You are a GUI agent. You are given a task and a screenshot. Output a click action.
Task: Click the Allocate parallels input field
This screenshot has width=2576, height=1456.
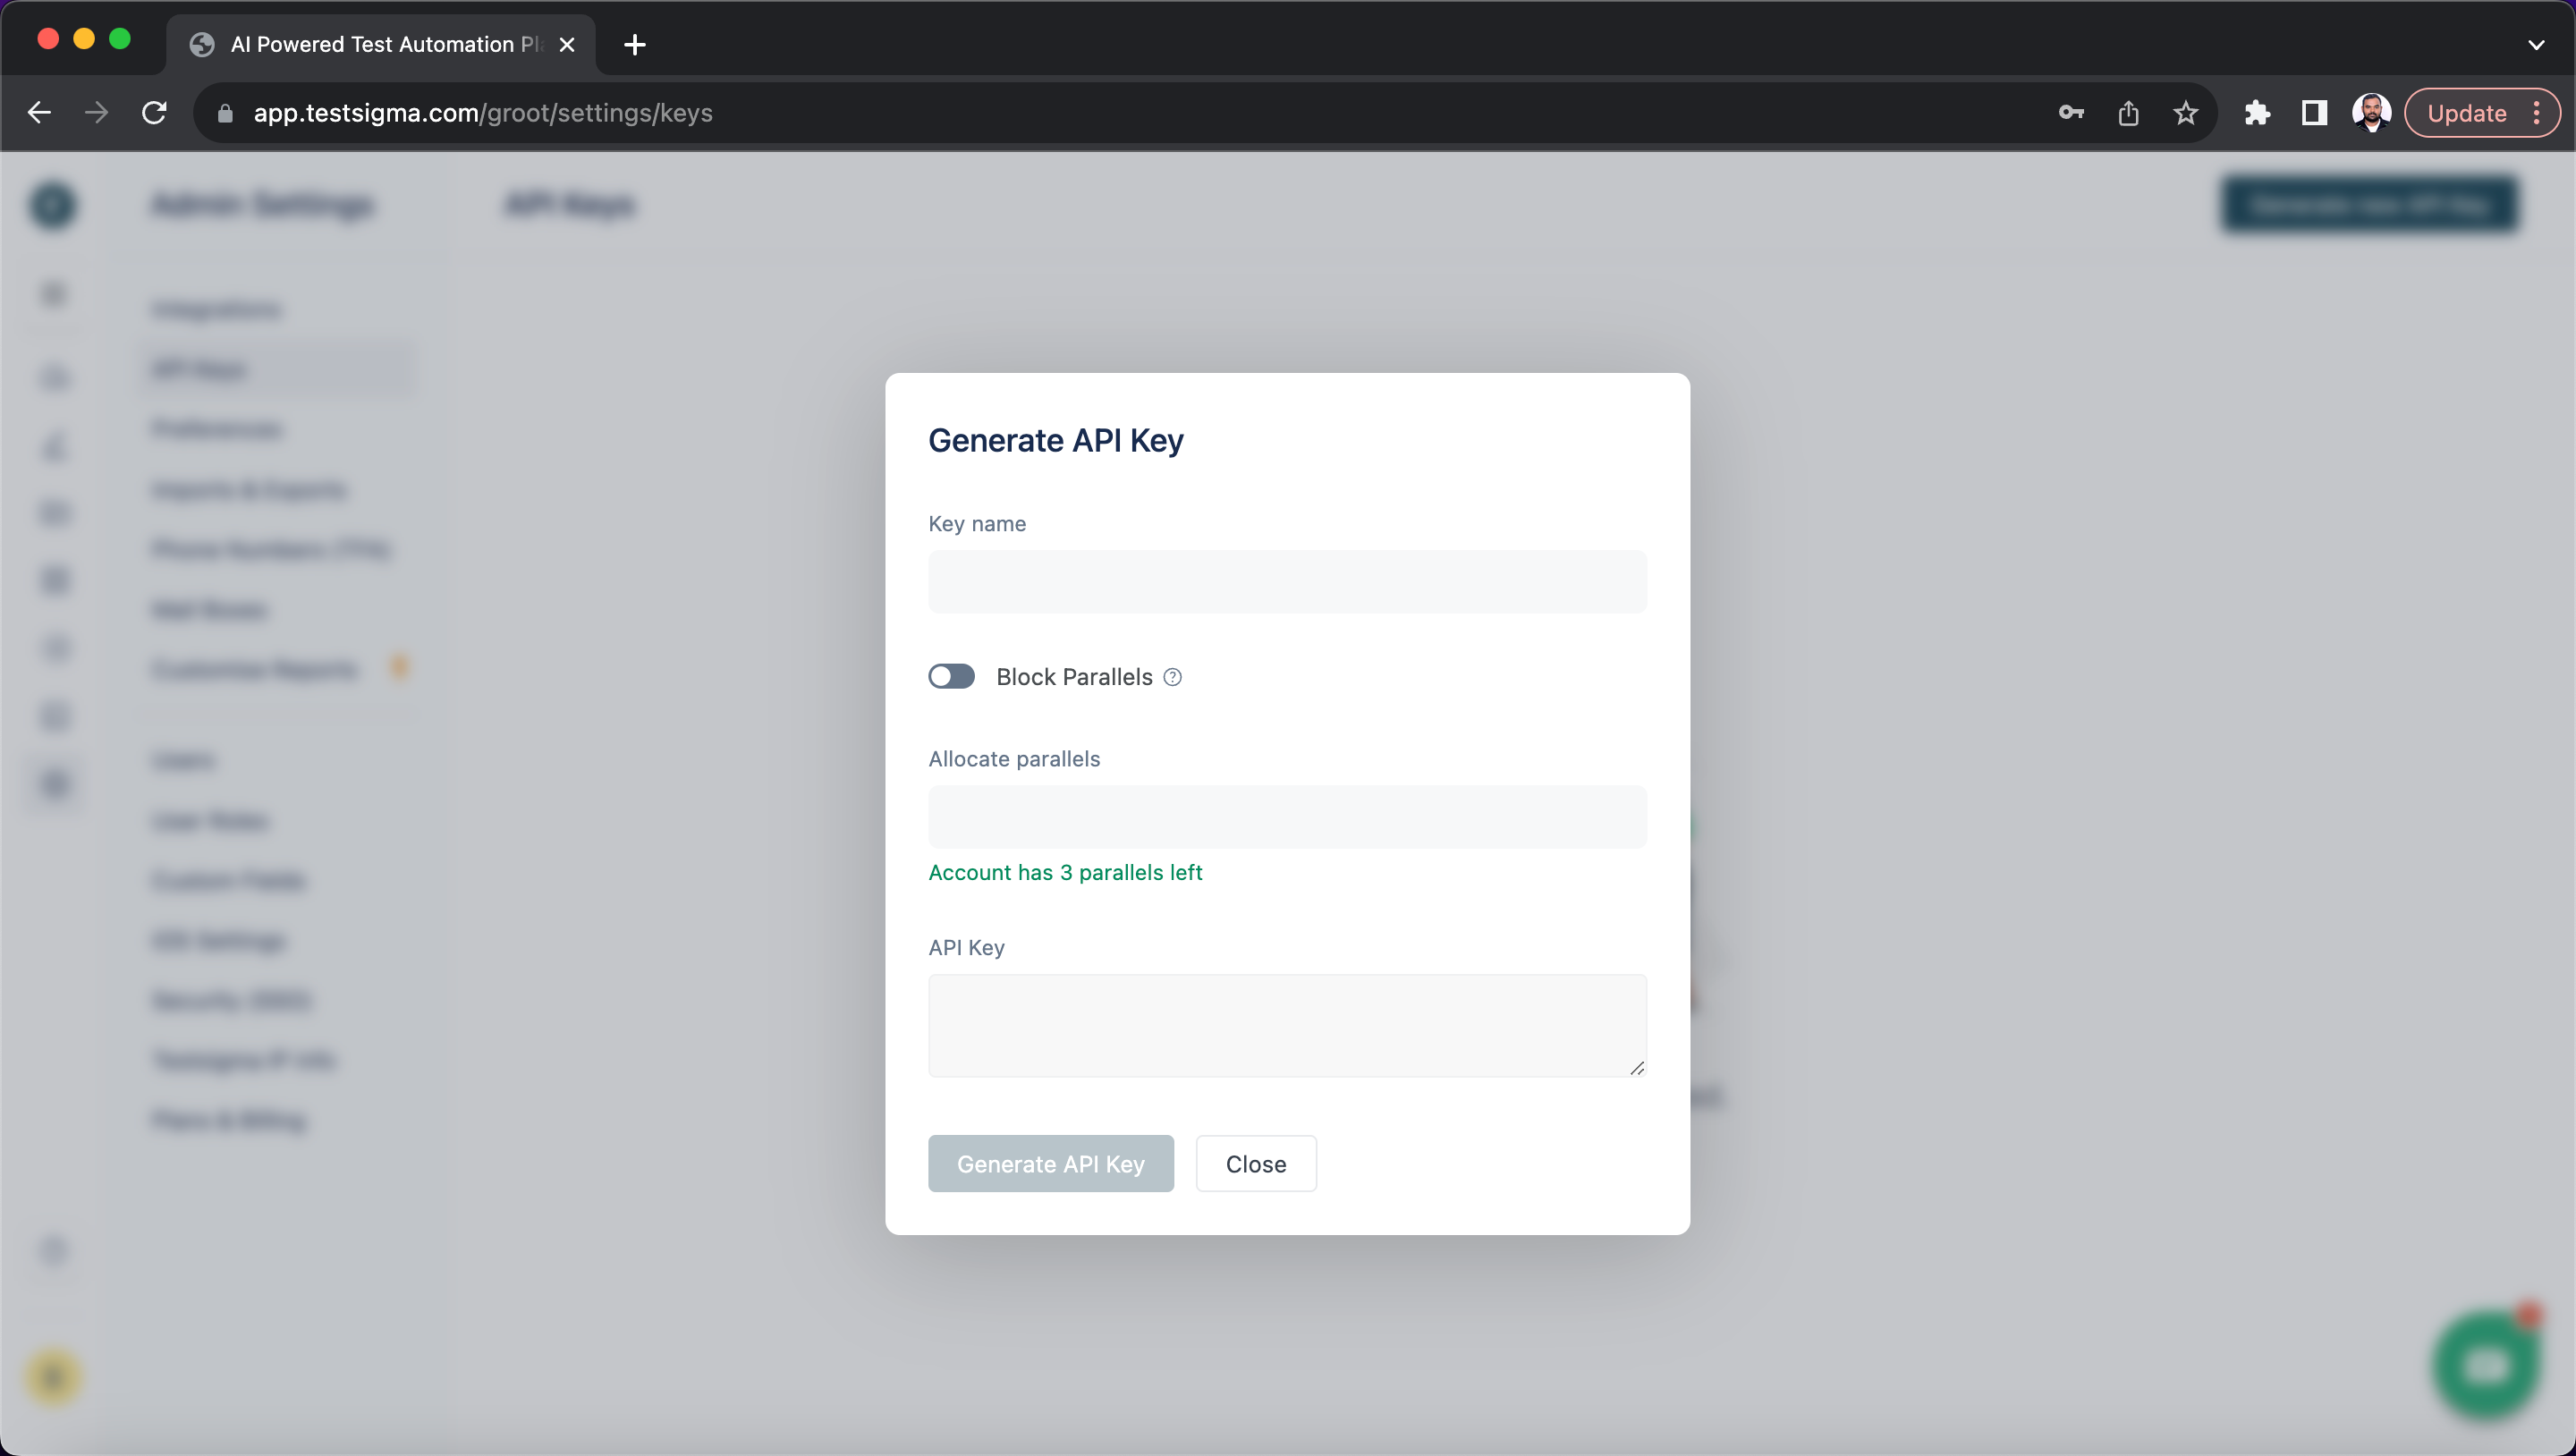pos(1286,817)
